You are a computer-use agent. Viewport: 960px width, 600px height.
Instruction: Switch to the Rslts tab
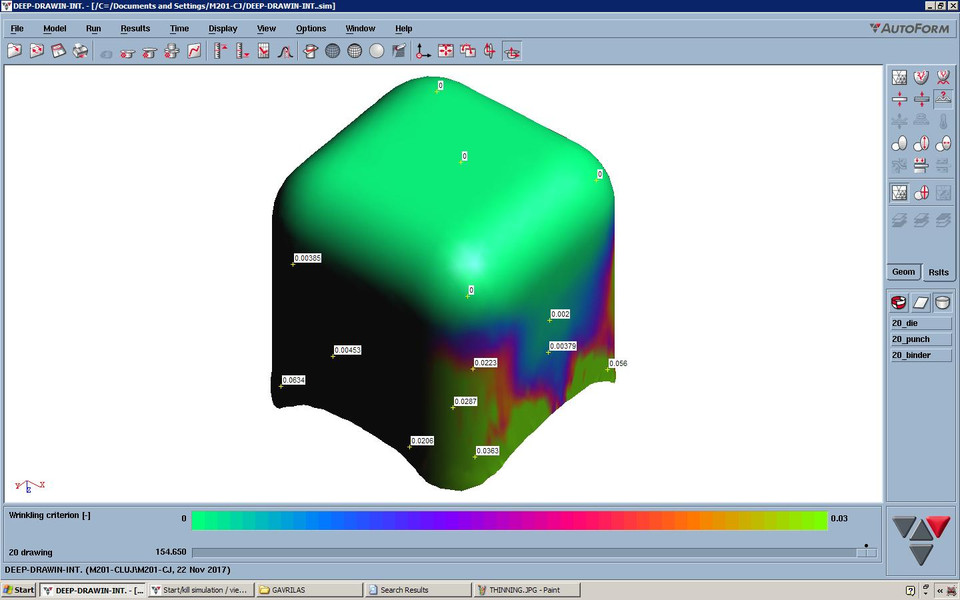point(938,271)
